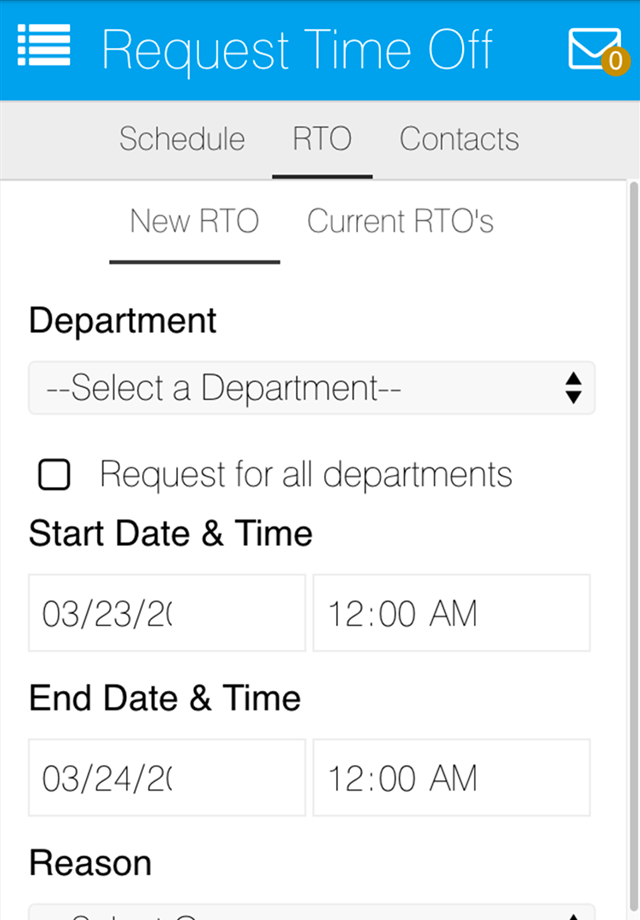Tap the orange zero notification badge
Image resolution: width=640 pixels, height=920 pixels.
pyautogui.click(x=615, y=61)
